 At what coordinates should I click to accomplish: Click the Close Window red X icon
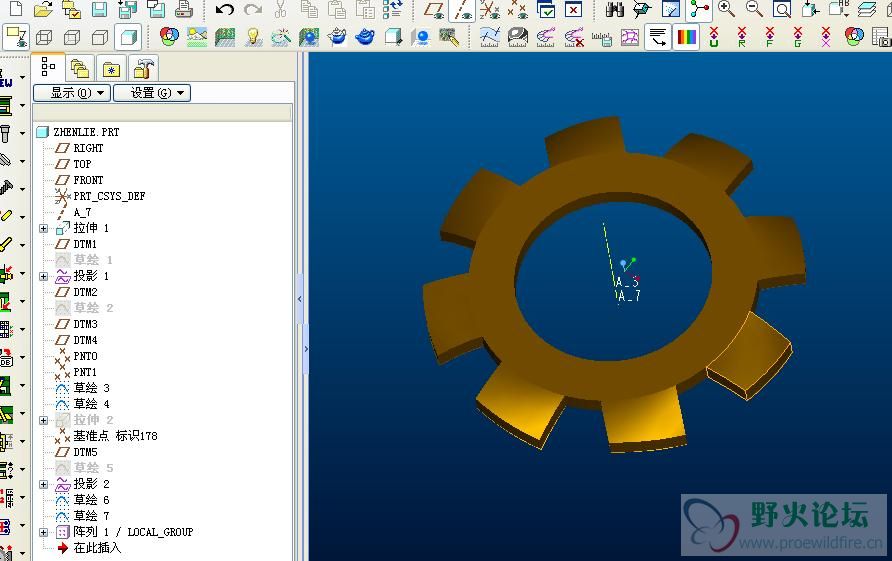click(573, 9)
